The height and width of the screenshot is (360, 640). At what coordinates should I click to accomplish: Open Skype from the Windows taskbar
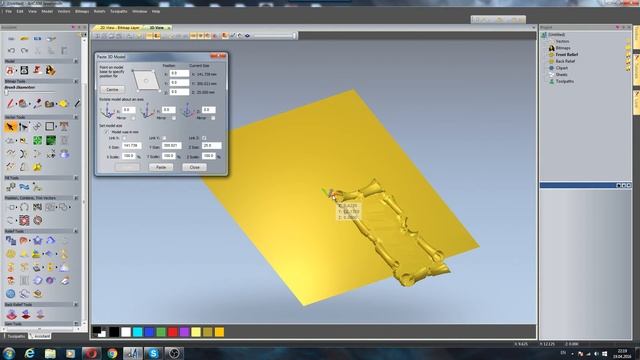153,353
